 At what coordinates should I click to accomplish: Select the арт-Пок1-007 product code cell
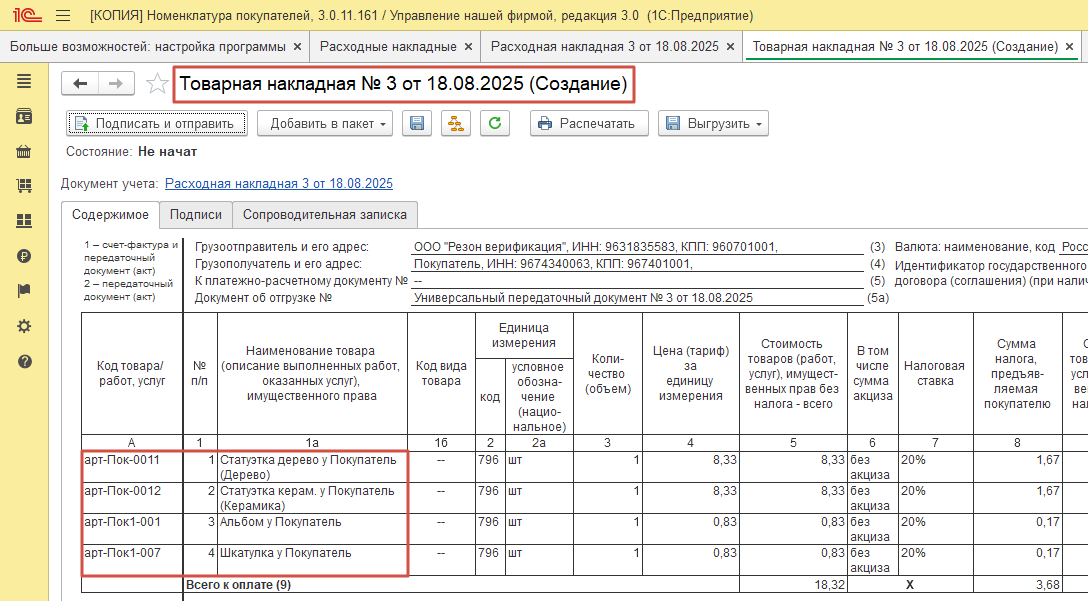coord(133,560)
